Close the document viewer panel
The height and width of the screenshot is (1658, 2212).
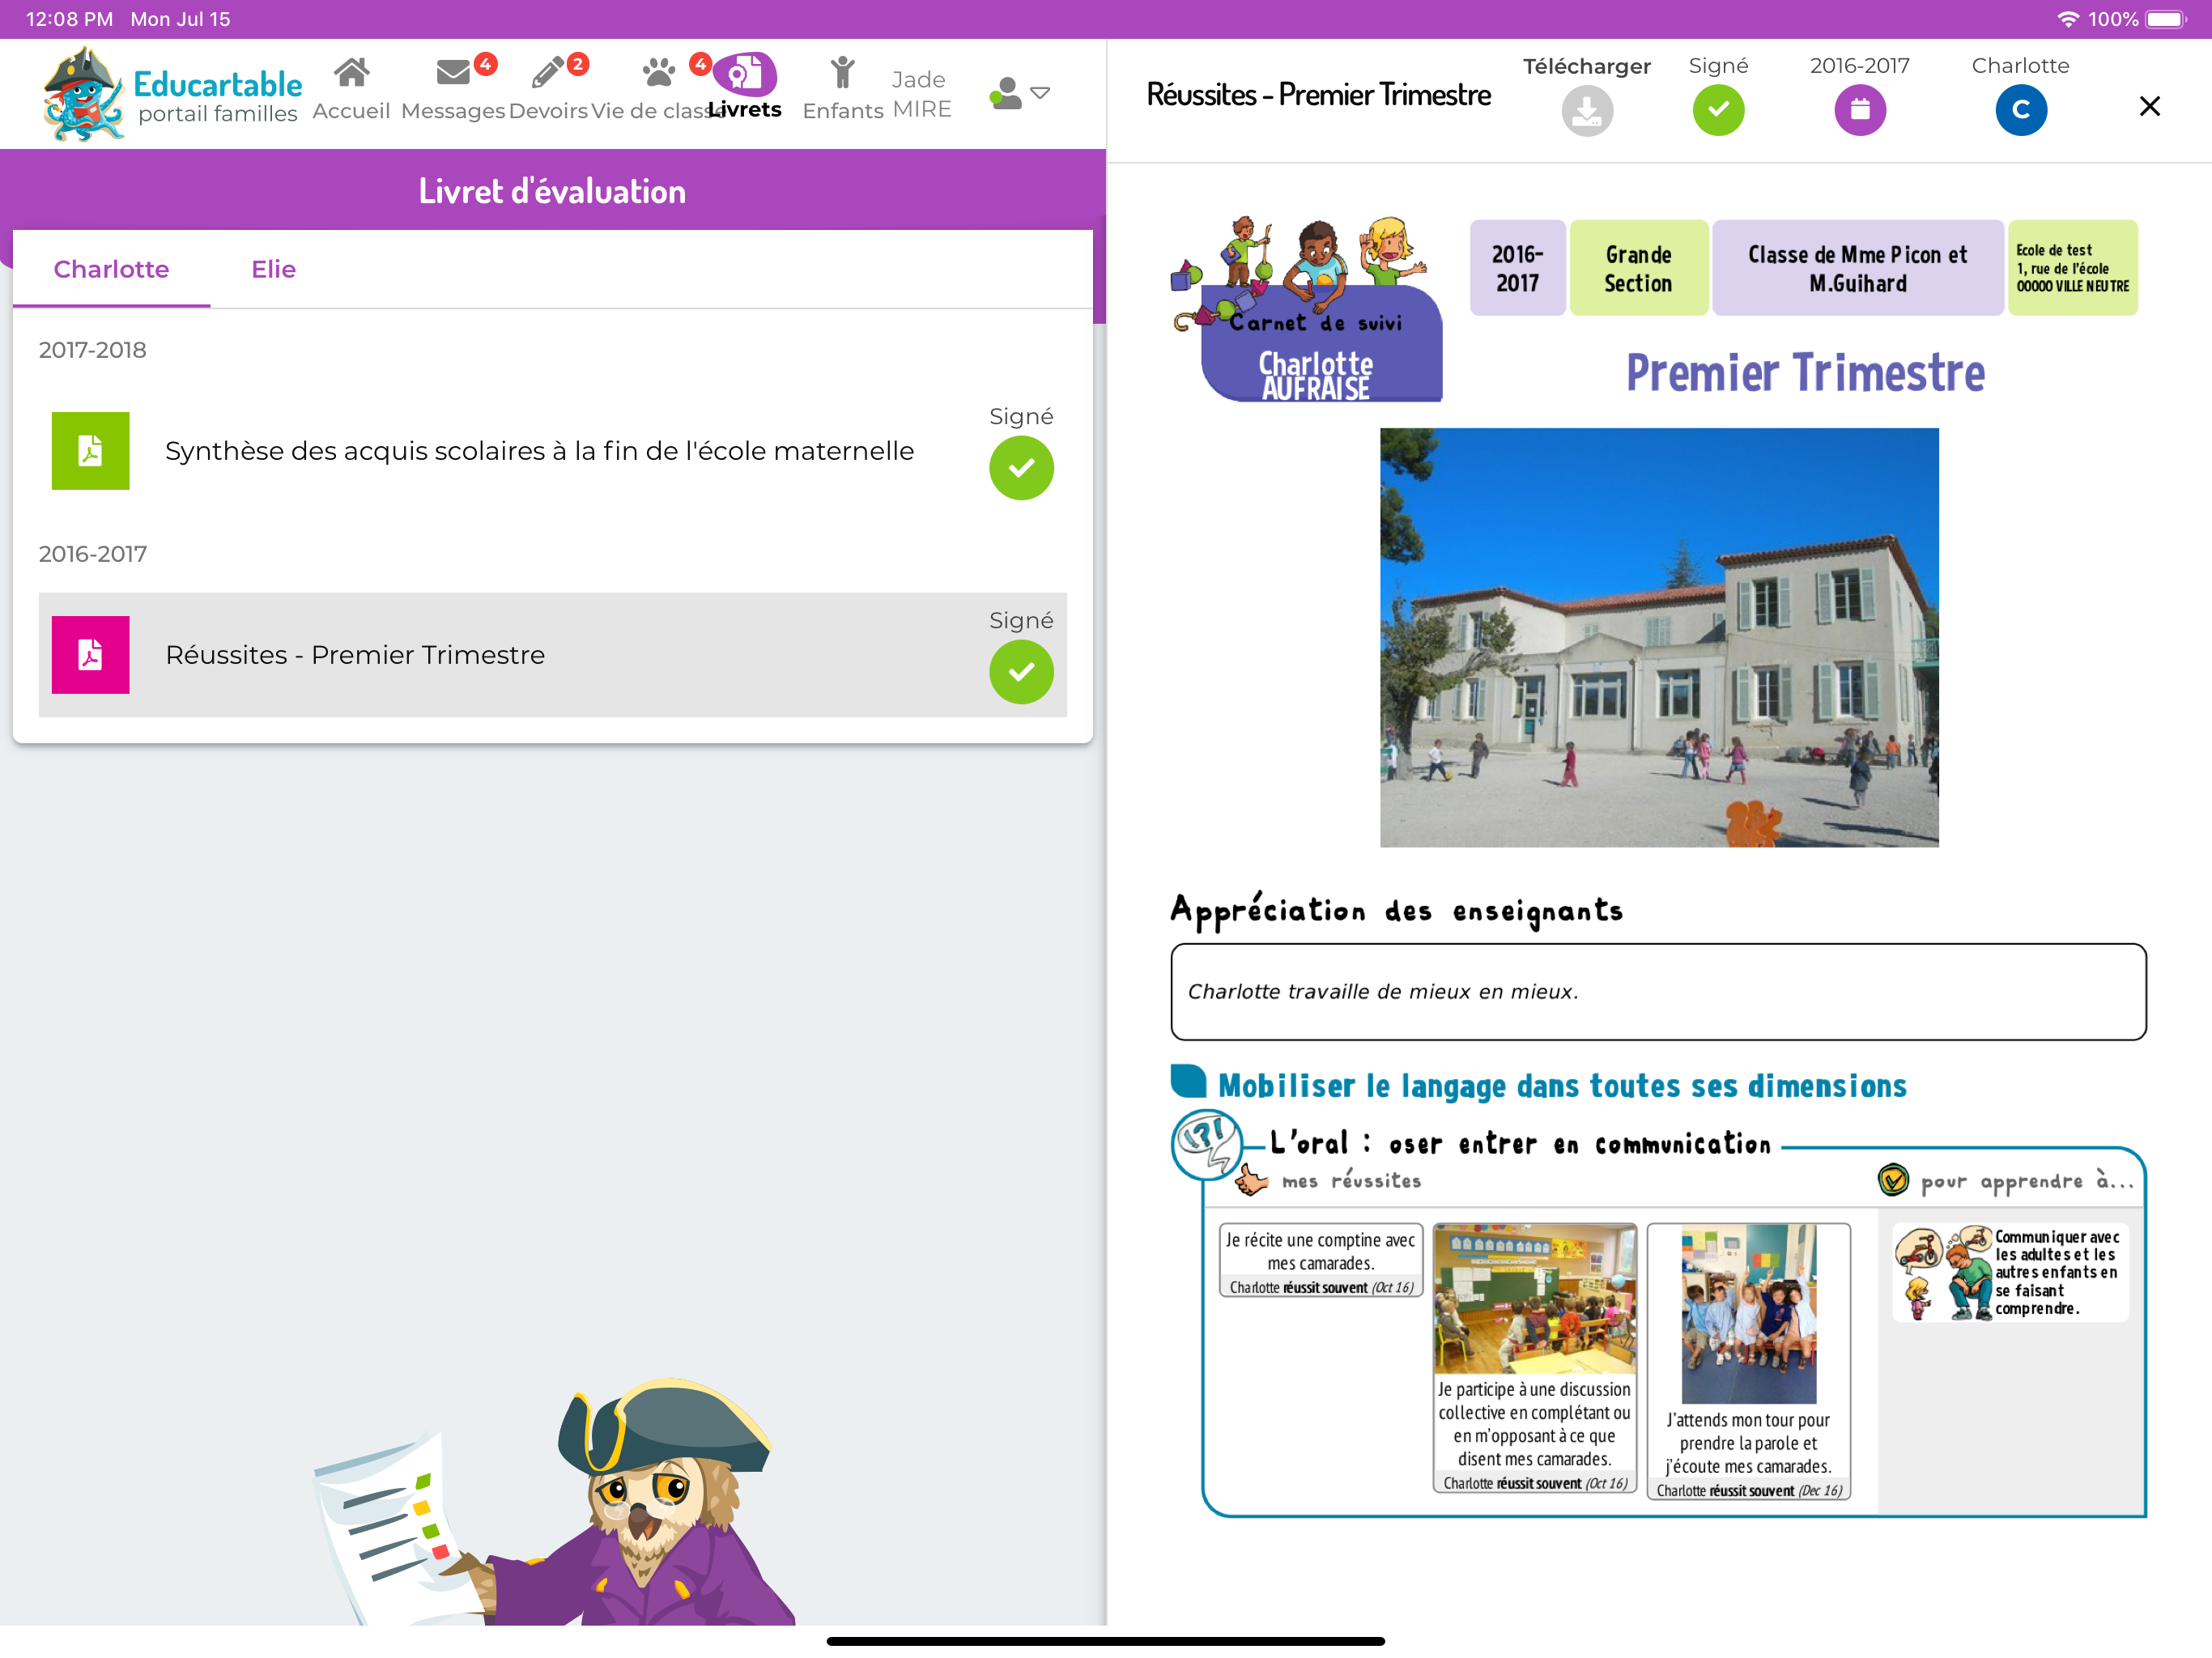(2149, 106)
